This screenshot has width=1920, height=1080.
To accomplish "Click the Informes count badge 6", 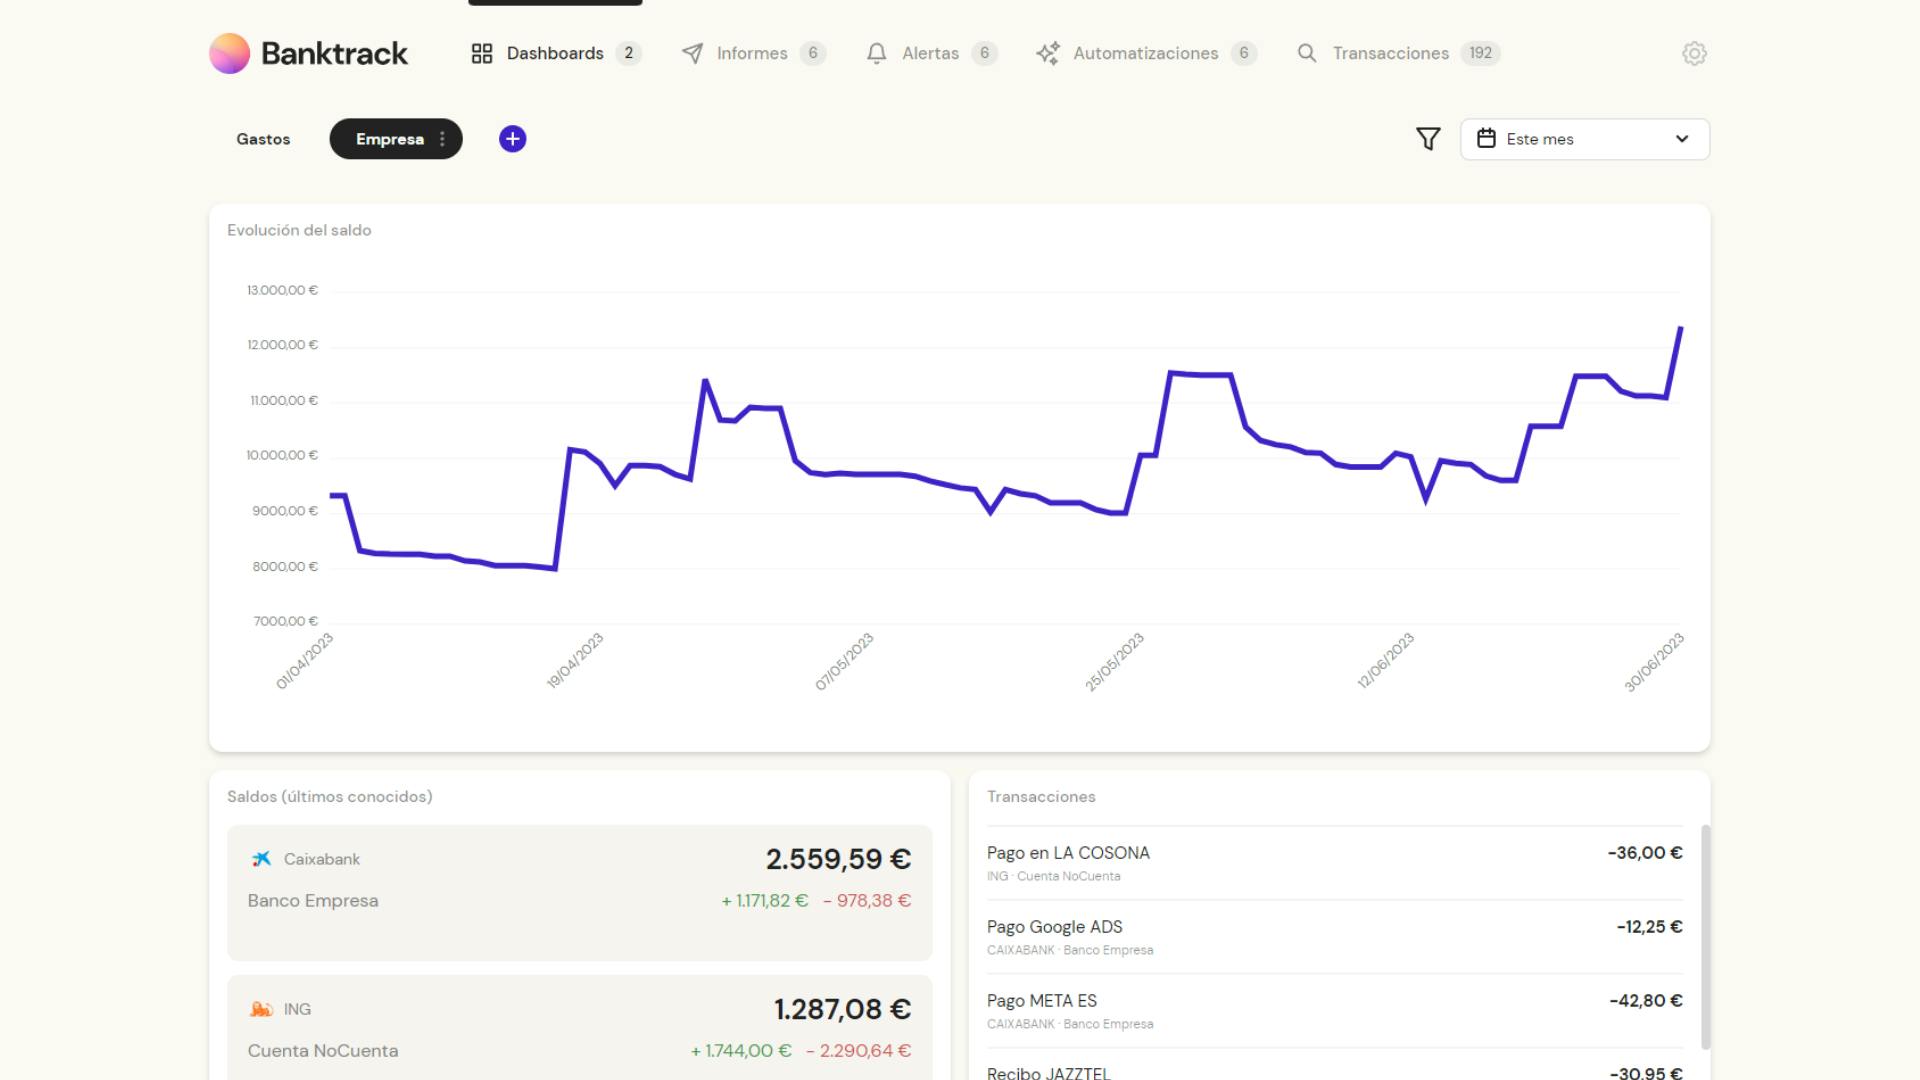I will pos(813,53).
